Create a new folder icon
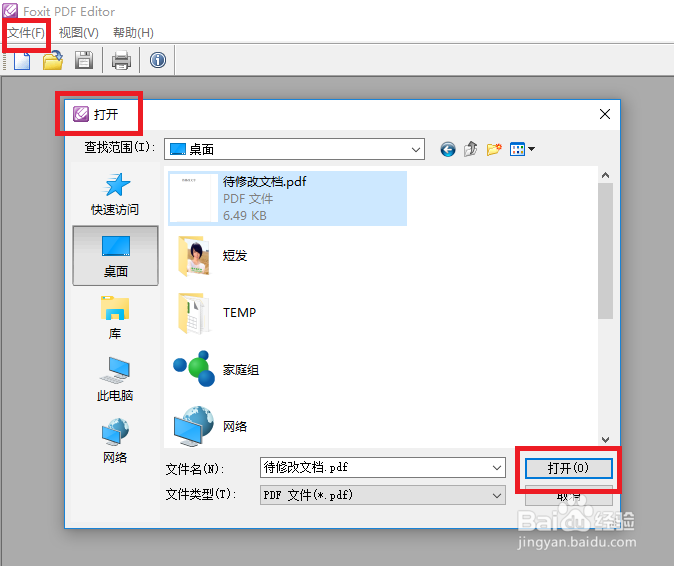Viewport: 674px width, 566px height. (494, 149)
